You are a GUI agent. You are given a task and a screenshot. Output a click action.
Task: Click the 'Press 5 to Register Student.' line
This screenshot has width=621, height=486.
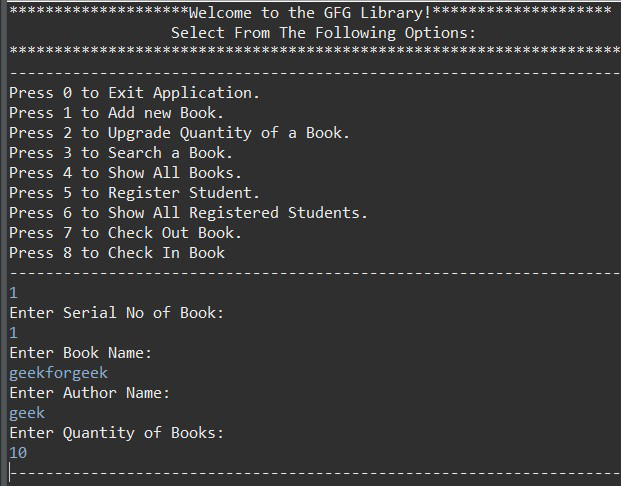click(x=134, y=193)
